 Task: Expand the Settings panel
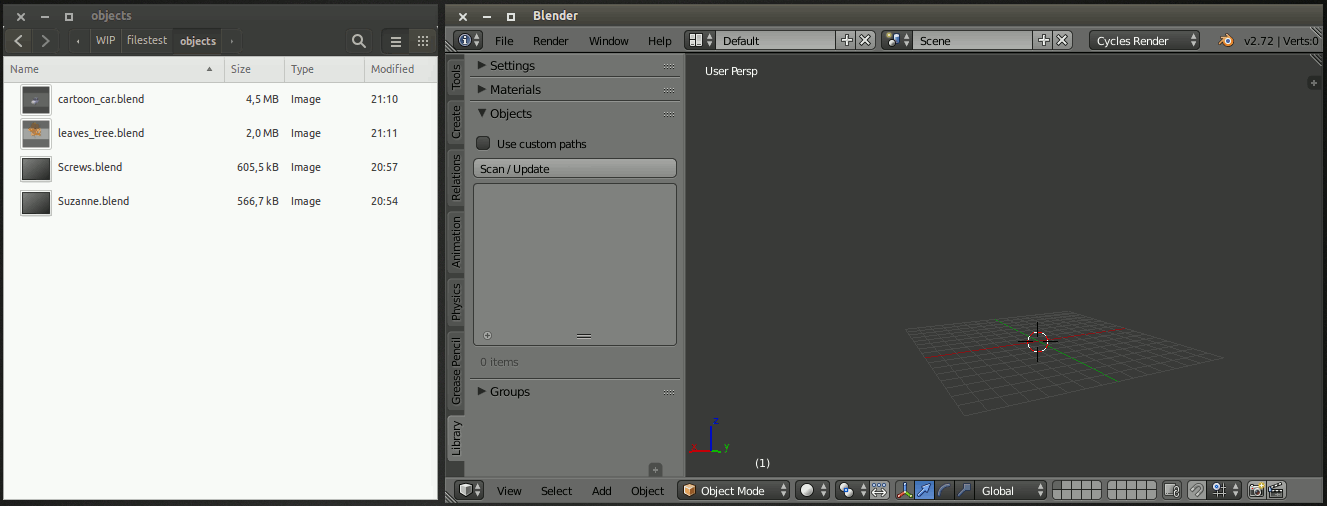(482, 65)
